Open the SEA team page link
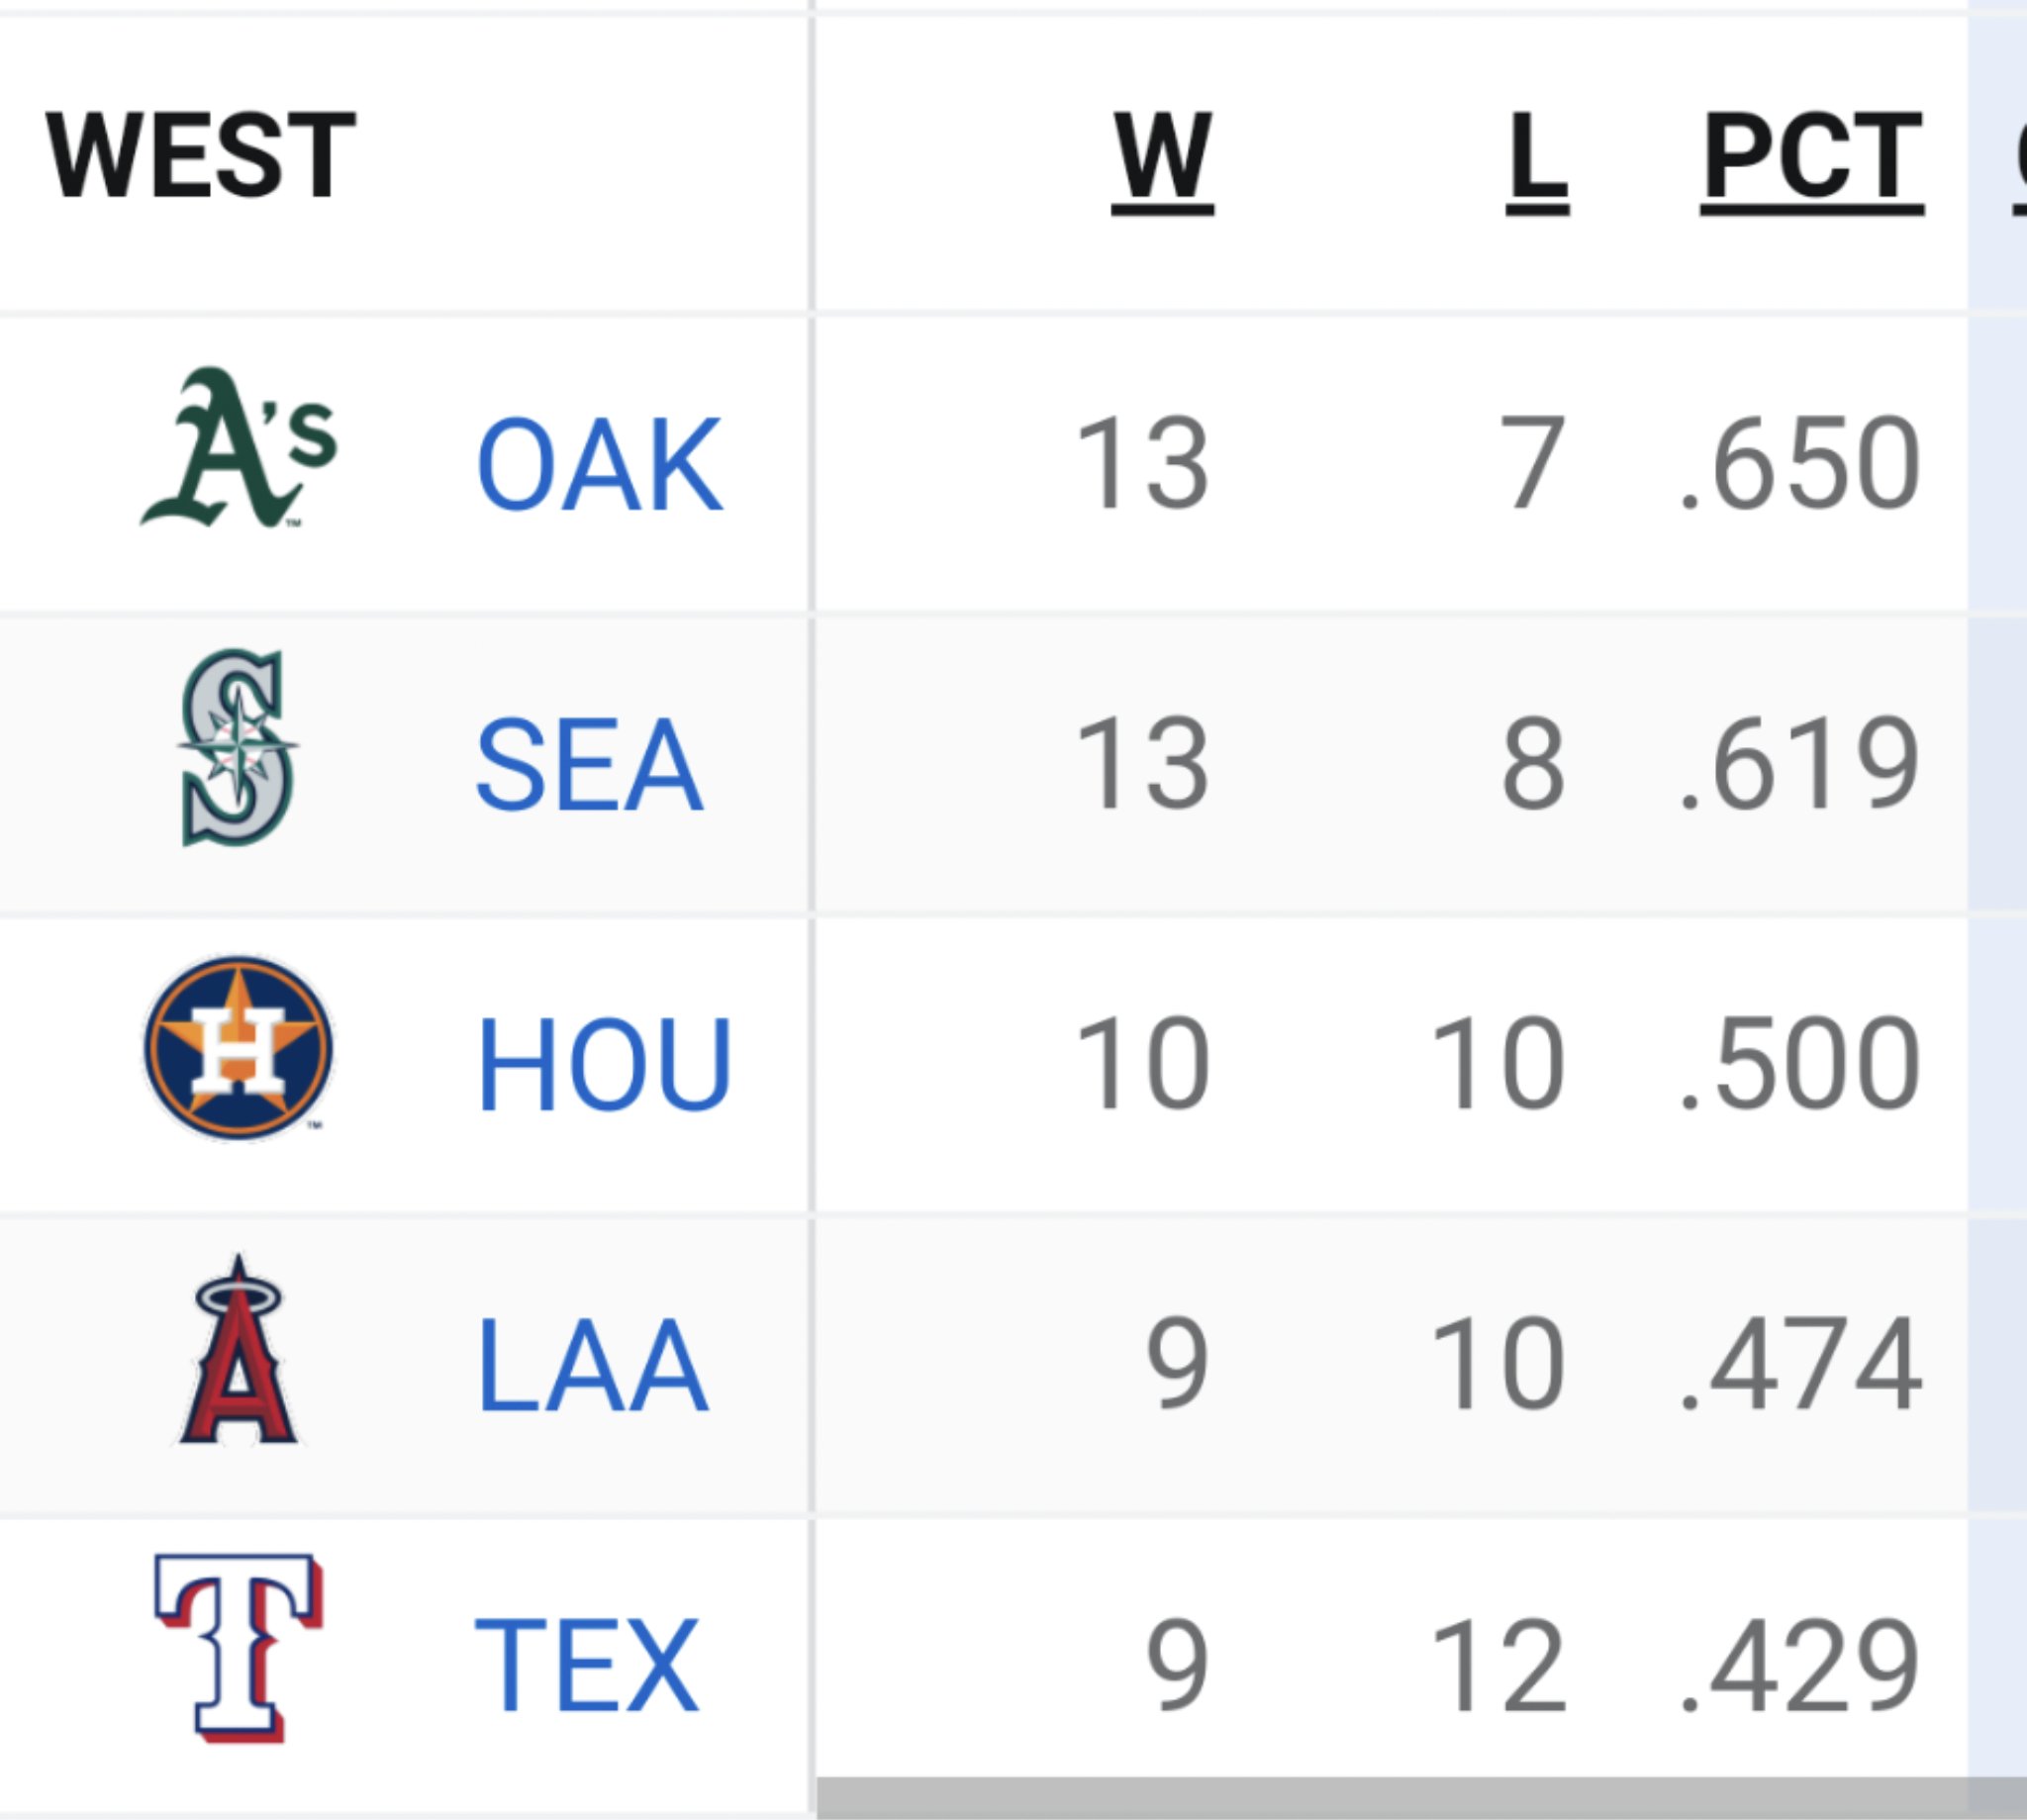 click(594, 763)
